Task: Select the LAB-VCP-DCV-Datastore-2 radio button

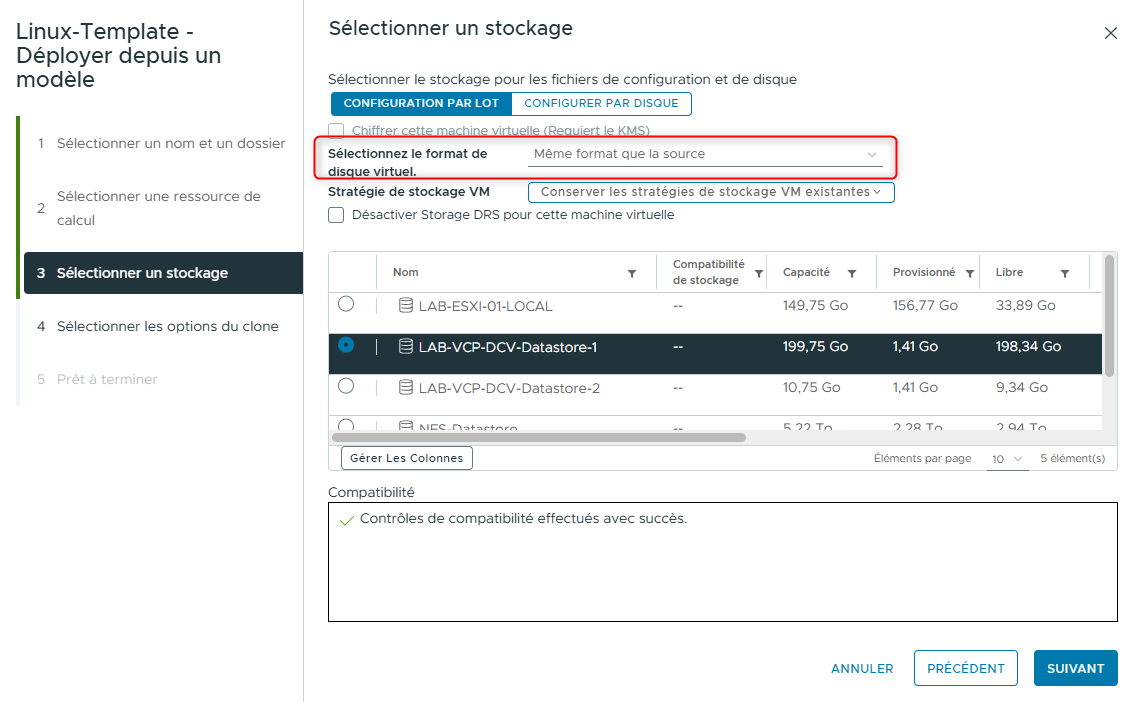Action: 344,387
